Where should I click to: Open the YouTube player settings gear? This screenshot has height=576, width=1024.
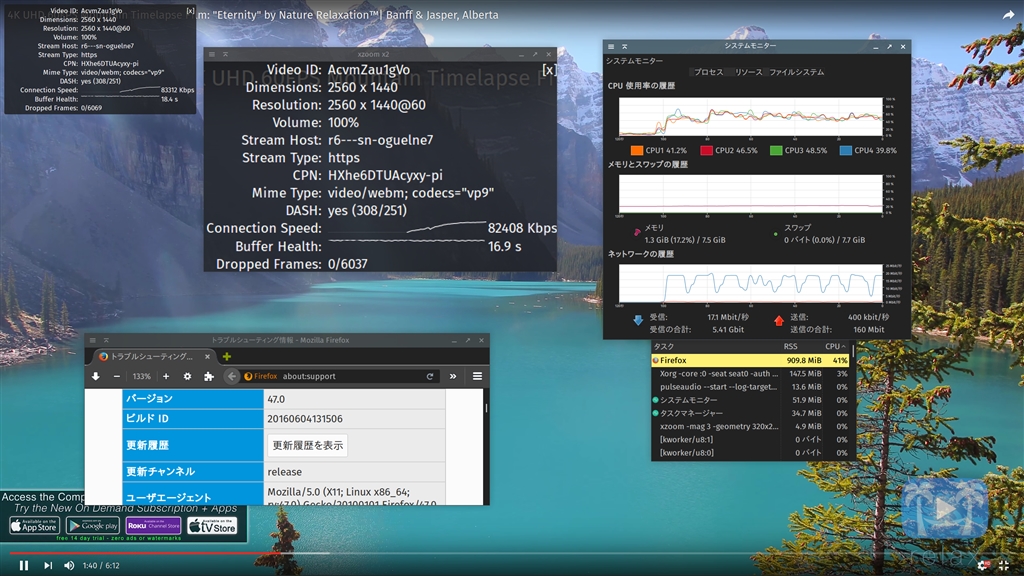point(983,566)
